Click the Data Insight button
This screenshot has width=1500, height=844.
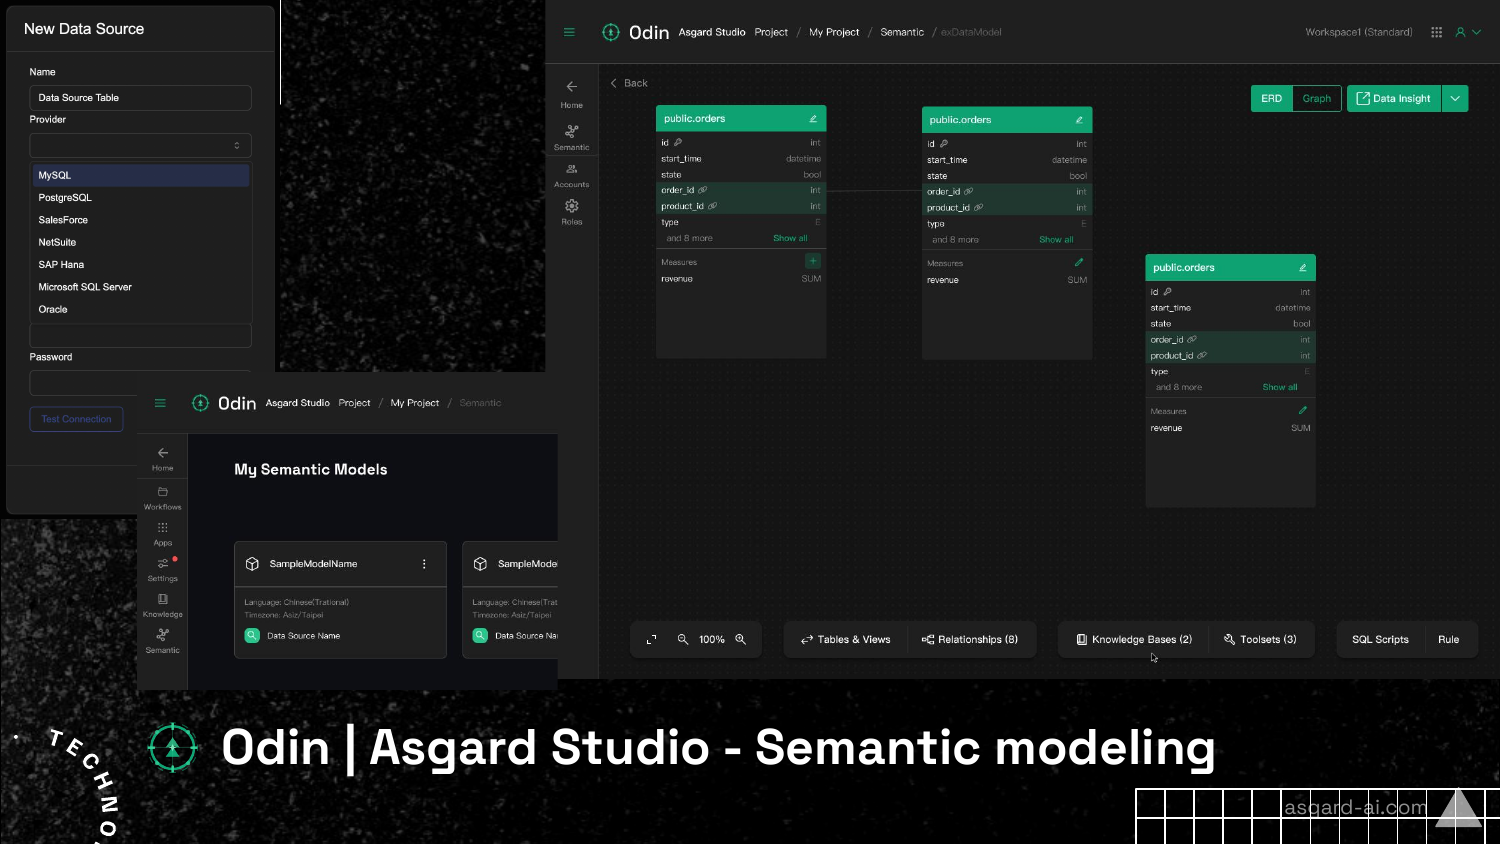pos(1394,98)
